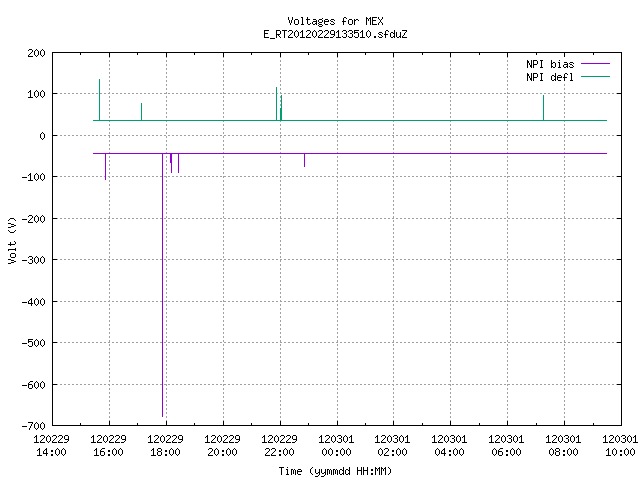Click the y-axis value 200

coord(36,53)
